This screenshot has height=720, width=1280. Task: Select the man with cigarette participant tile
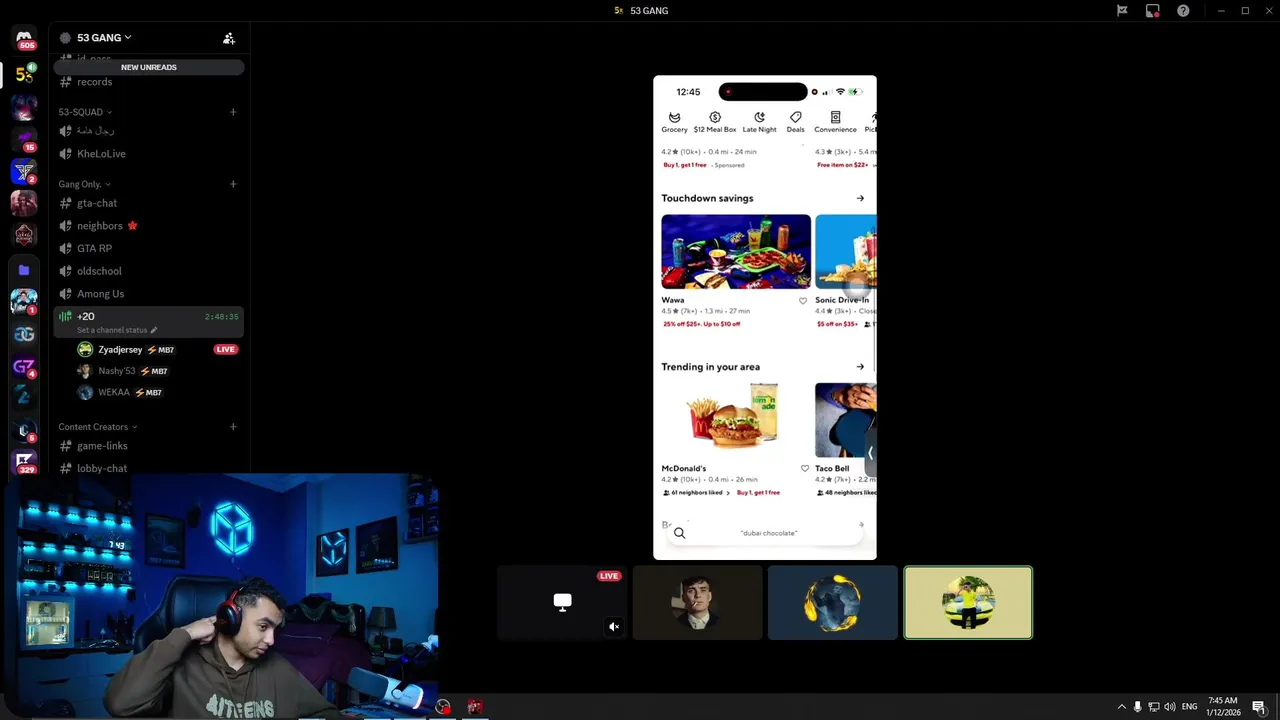[x=698, y=603]
